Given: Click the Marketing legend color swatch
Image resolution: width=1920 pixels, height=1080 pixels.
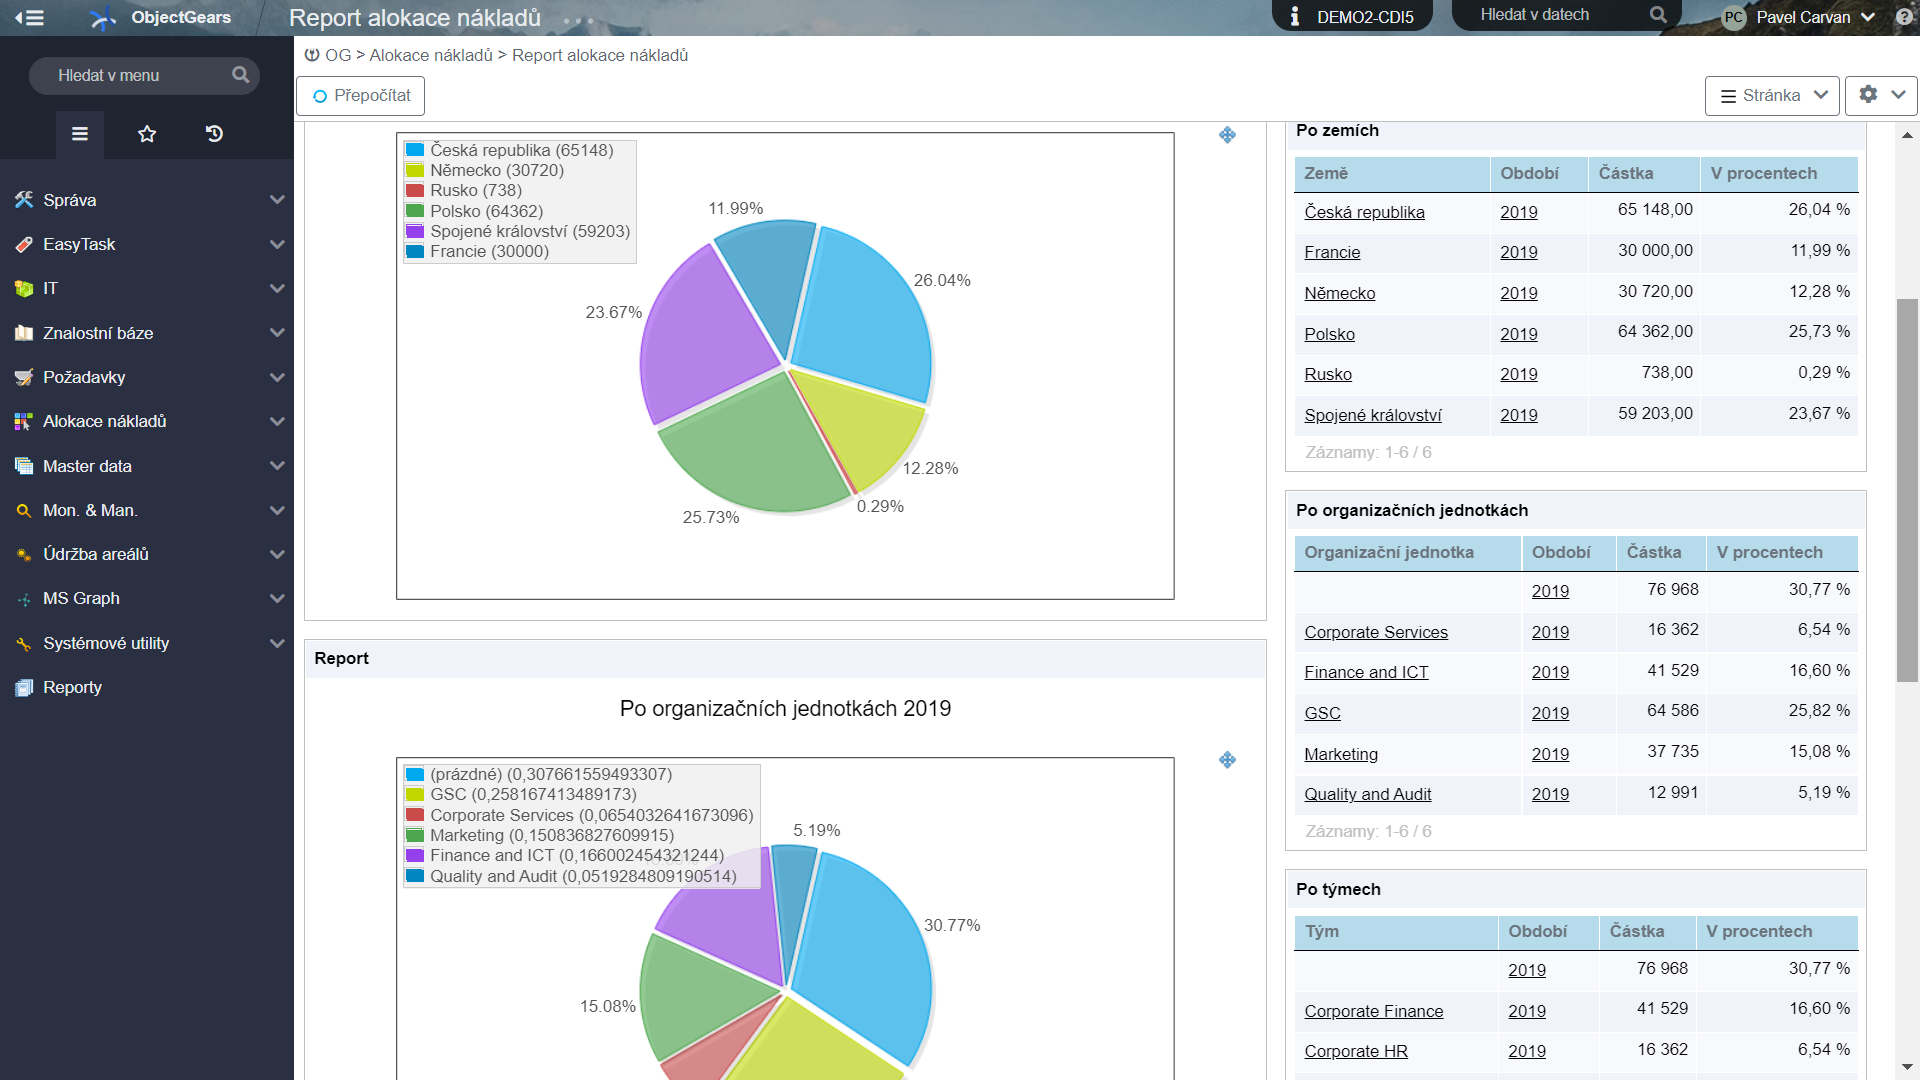Looking at the screenshot, I should click(415, 835).
